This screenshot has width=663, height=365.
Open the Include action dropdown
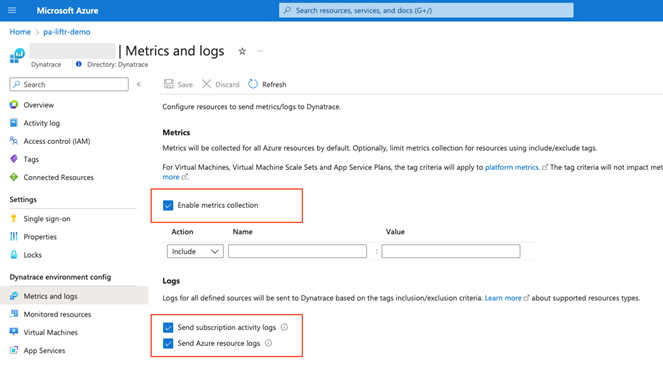coord(195,251)
